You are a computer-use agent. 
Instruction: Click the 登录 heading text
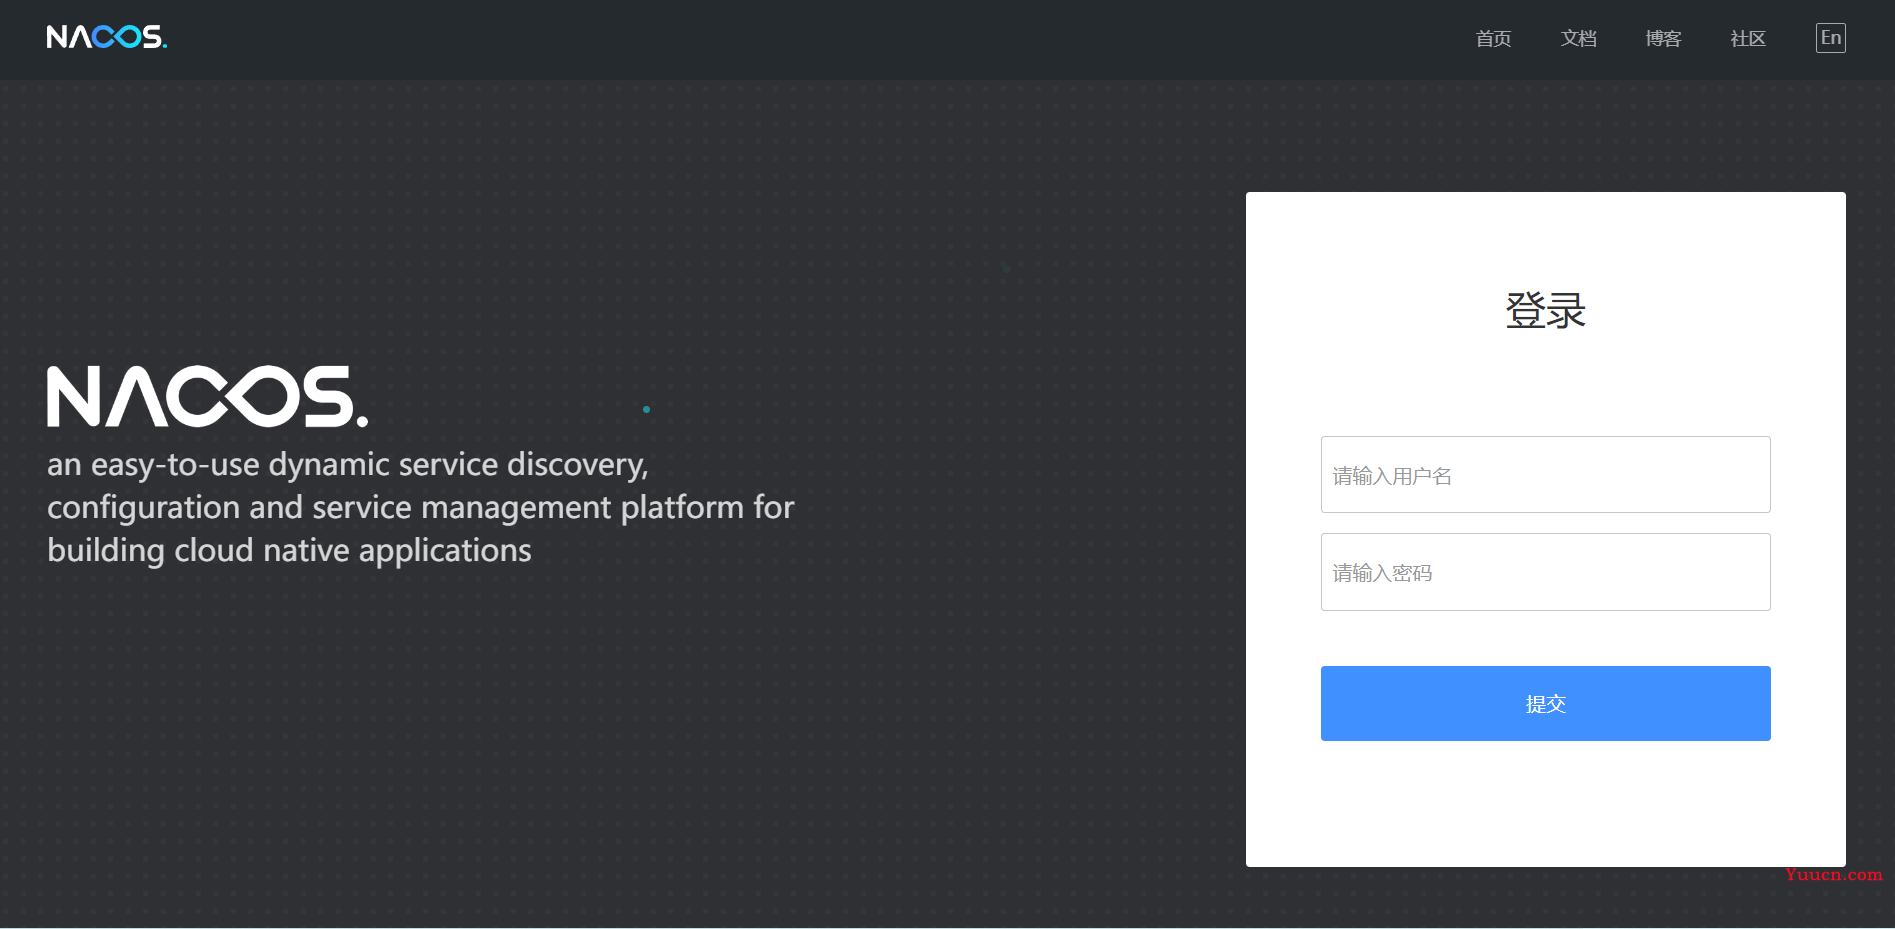click(x=1545, y=311)
